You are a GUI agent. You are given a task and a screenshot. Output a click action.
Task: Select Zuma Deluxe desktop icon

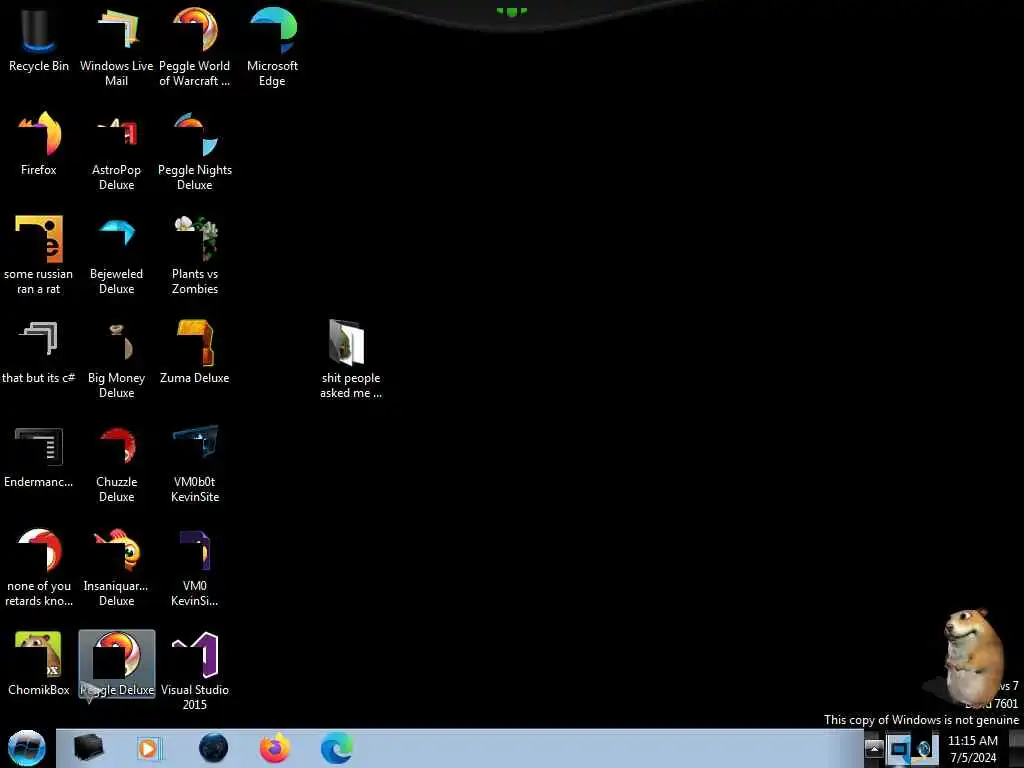point(195,351)
